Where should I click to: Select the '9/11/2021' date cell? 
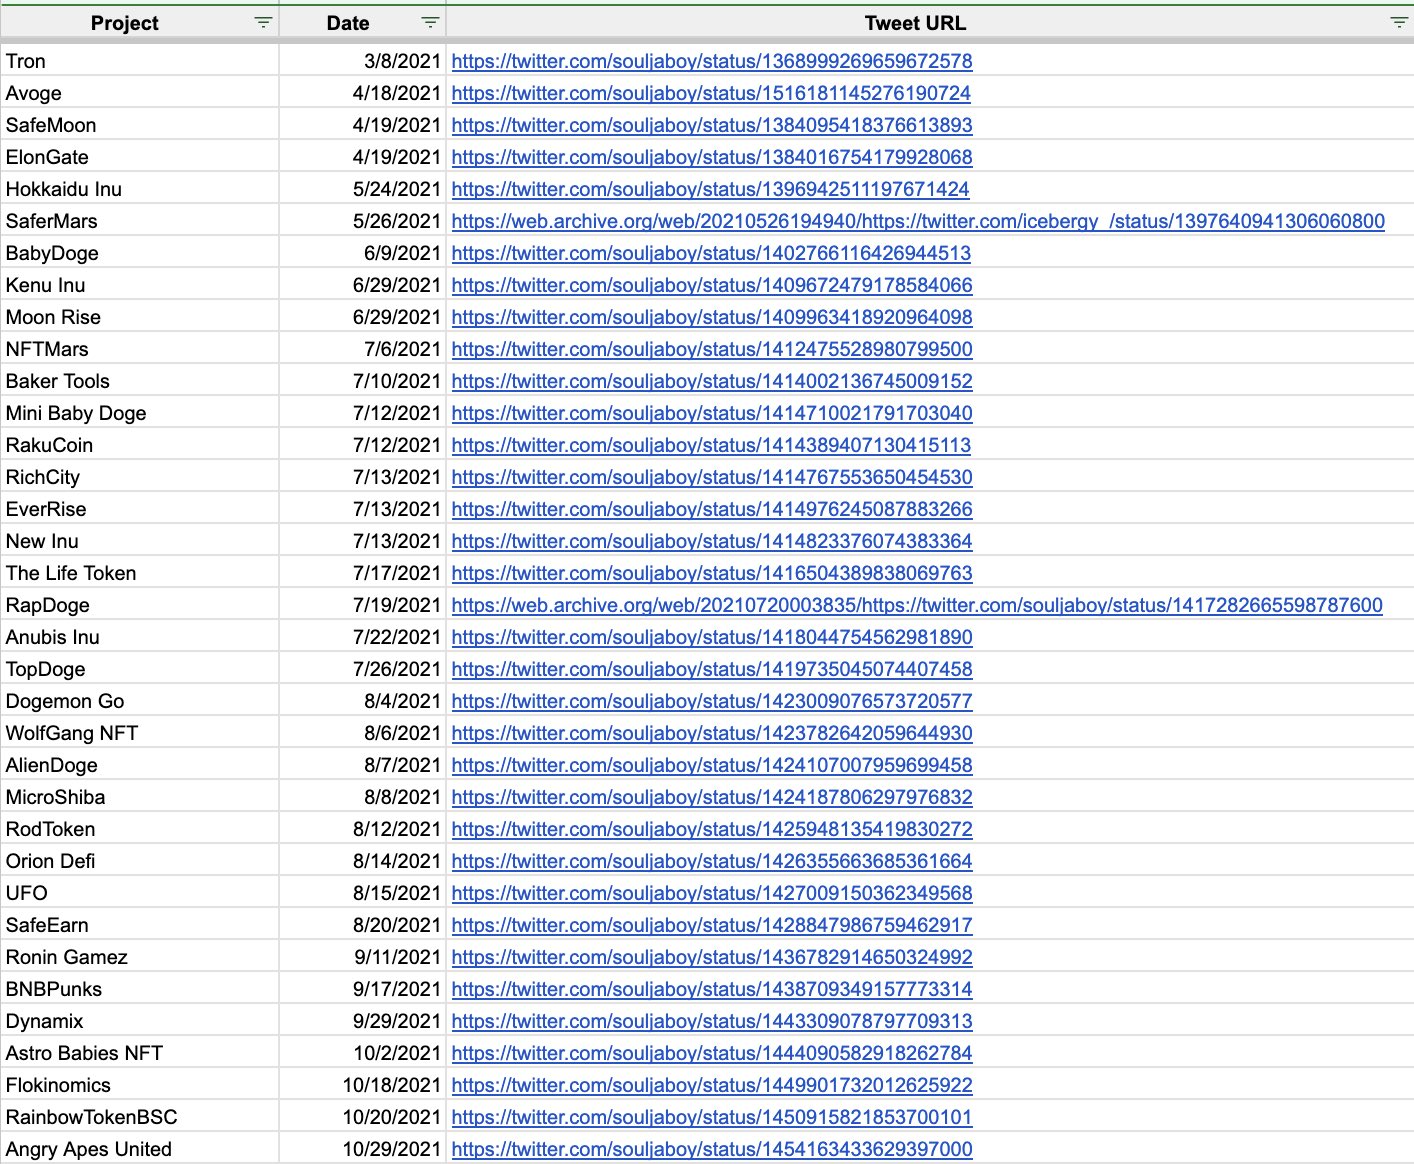(362, 957)
